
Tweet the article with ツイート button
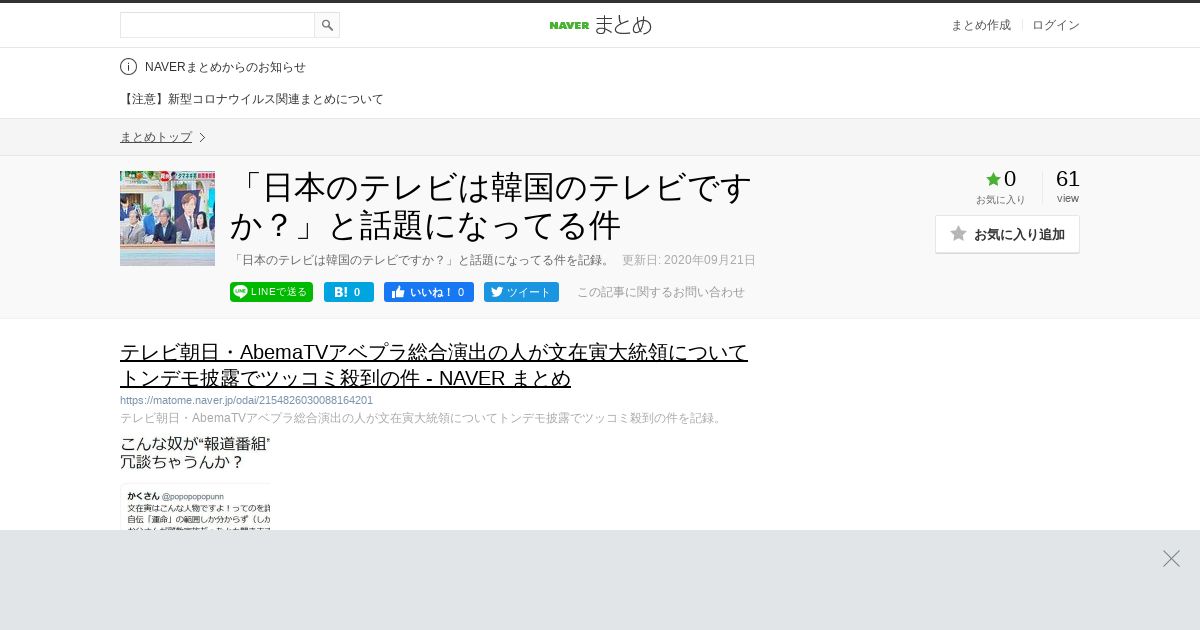point(521,292)
